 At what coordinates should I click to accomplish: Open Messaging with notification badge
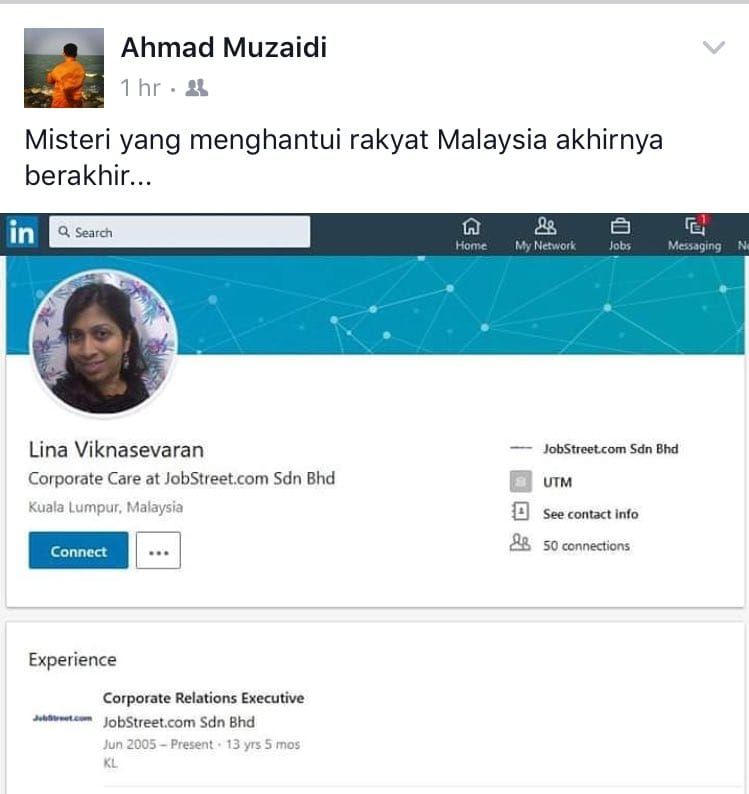[695, 234]
